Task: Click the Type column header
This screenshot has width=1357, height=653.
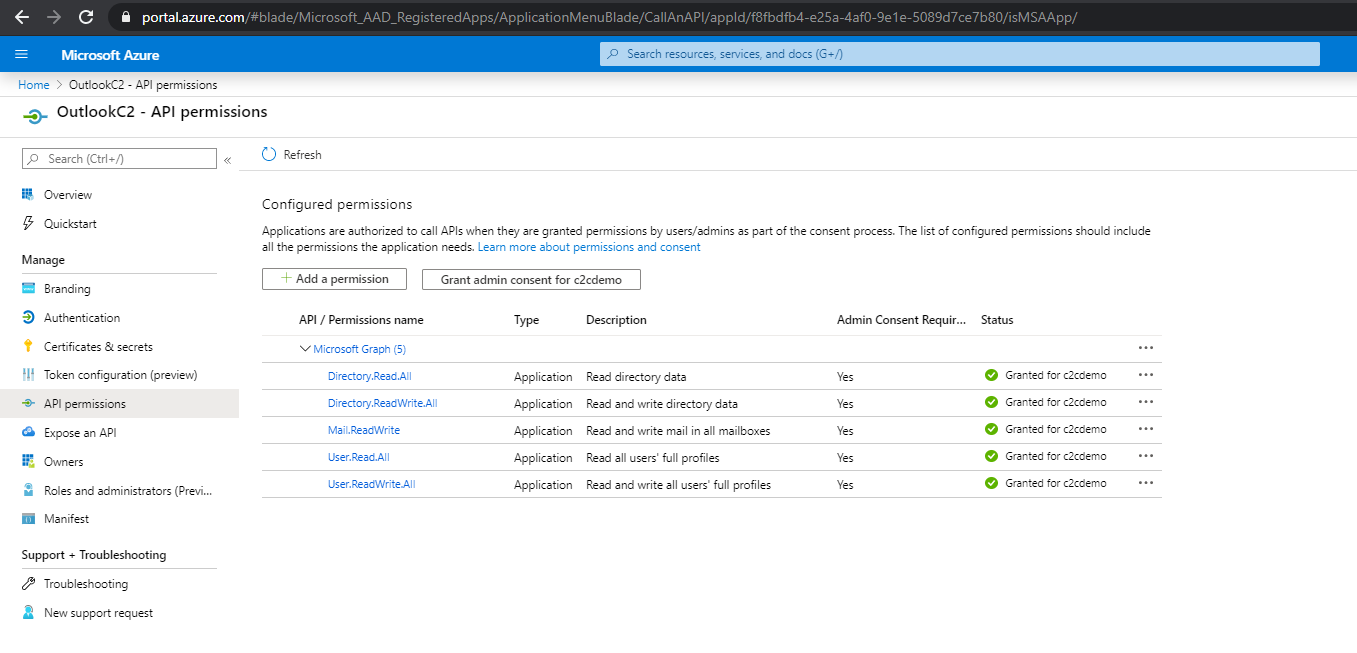Action: [x=526, y=320]
